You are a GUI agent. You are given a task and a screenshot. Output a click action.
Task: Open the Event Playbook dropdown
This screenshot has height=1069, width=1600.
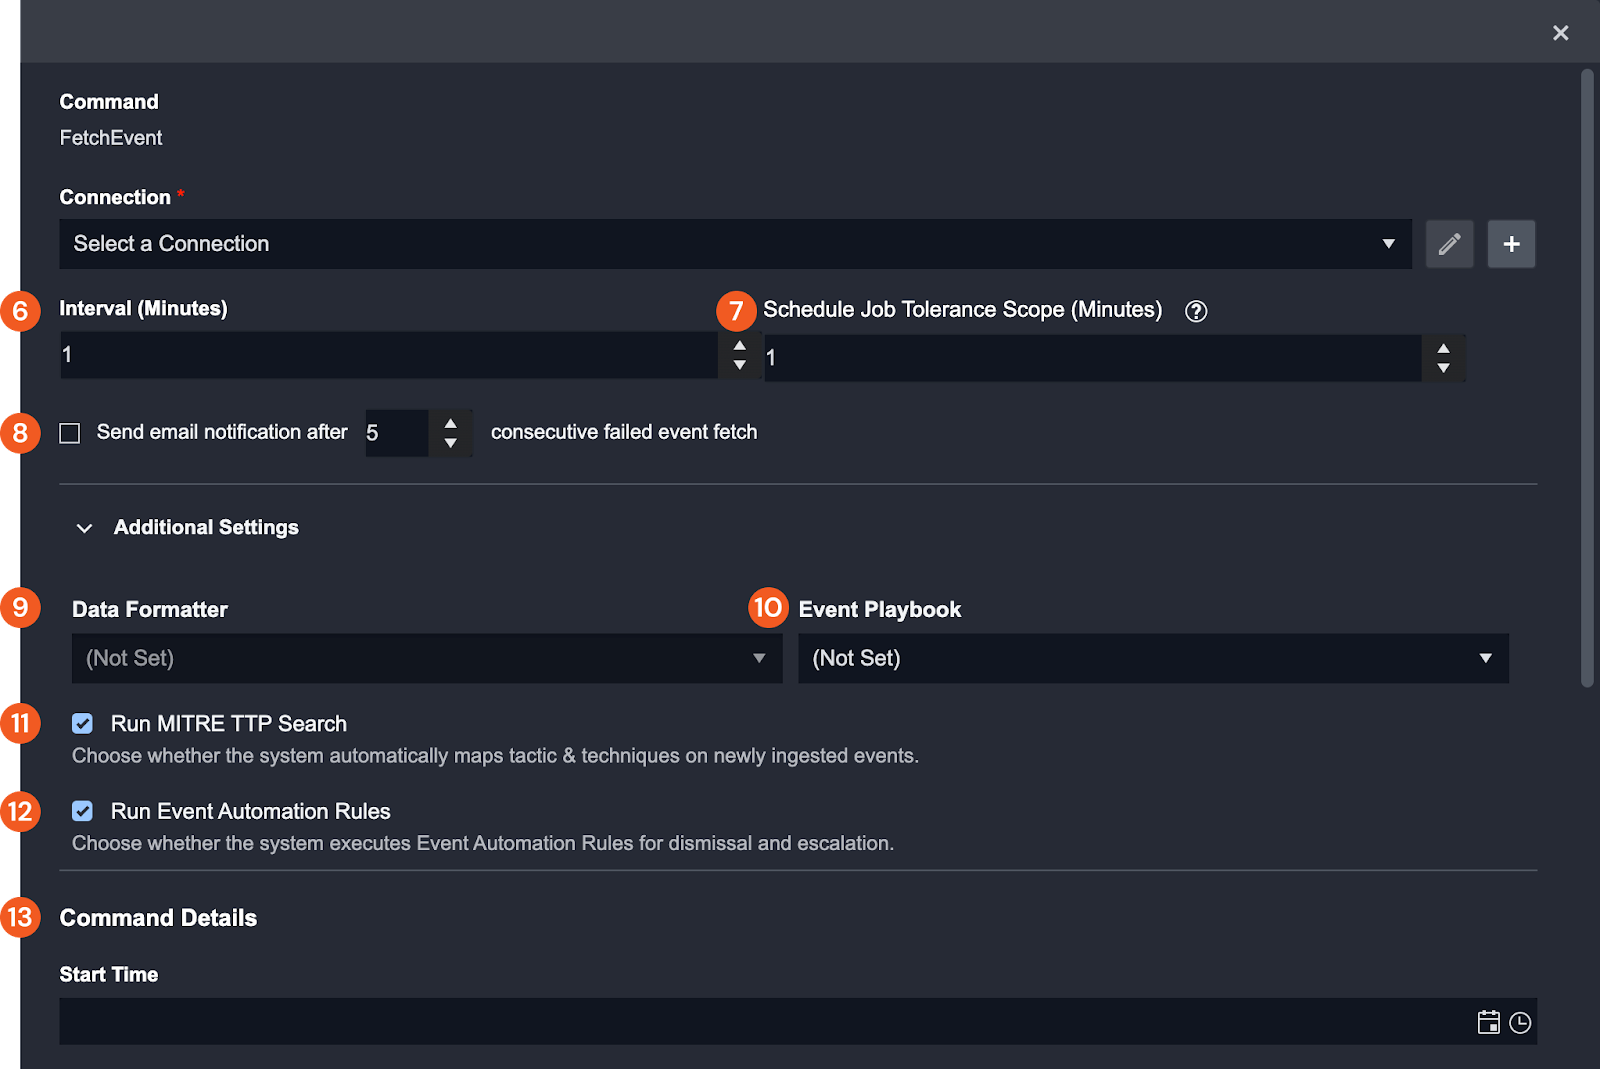1153,658
